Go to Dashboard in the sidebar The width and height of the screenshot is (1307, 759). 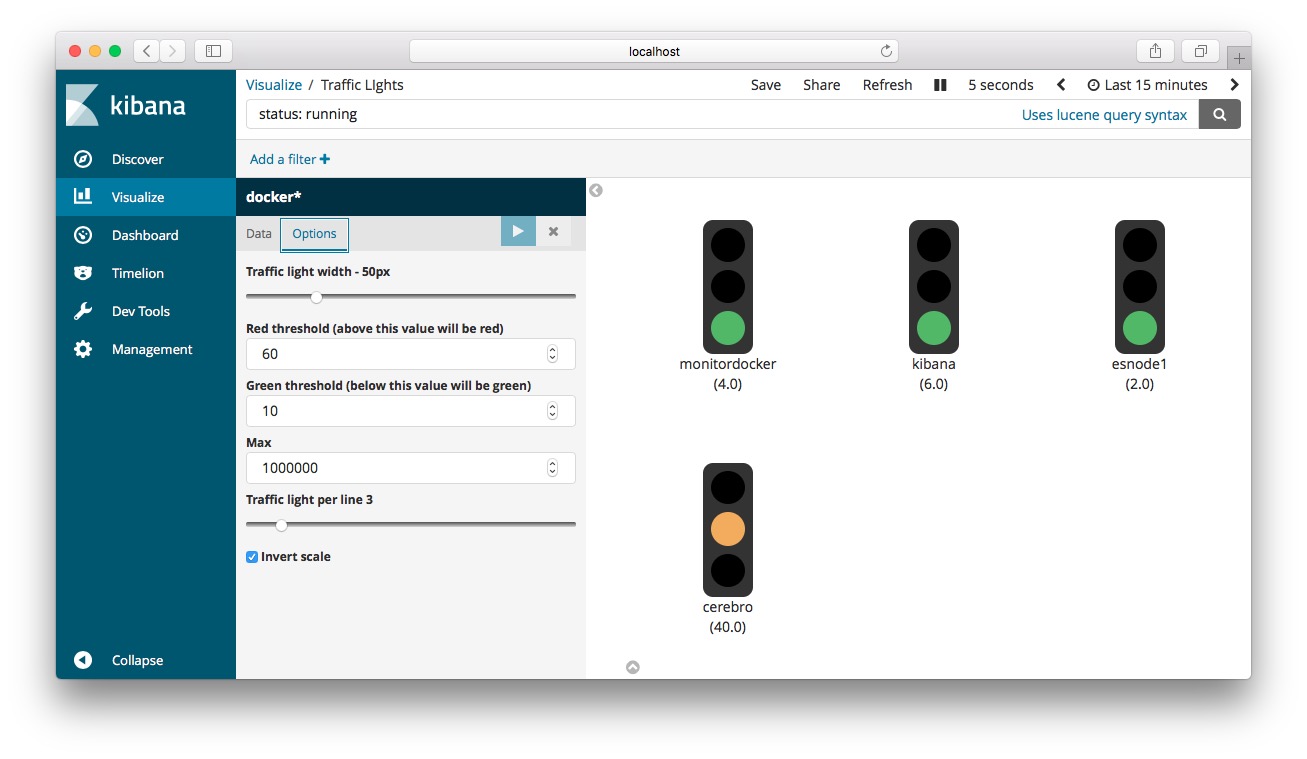tap(146, 235)
